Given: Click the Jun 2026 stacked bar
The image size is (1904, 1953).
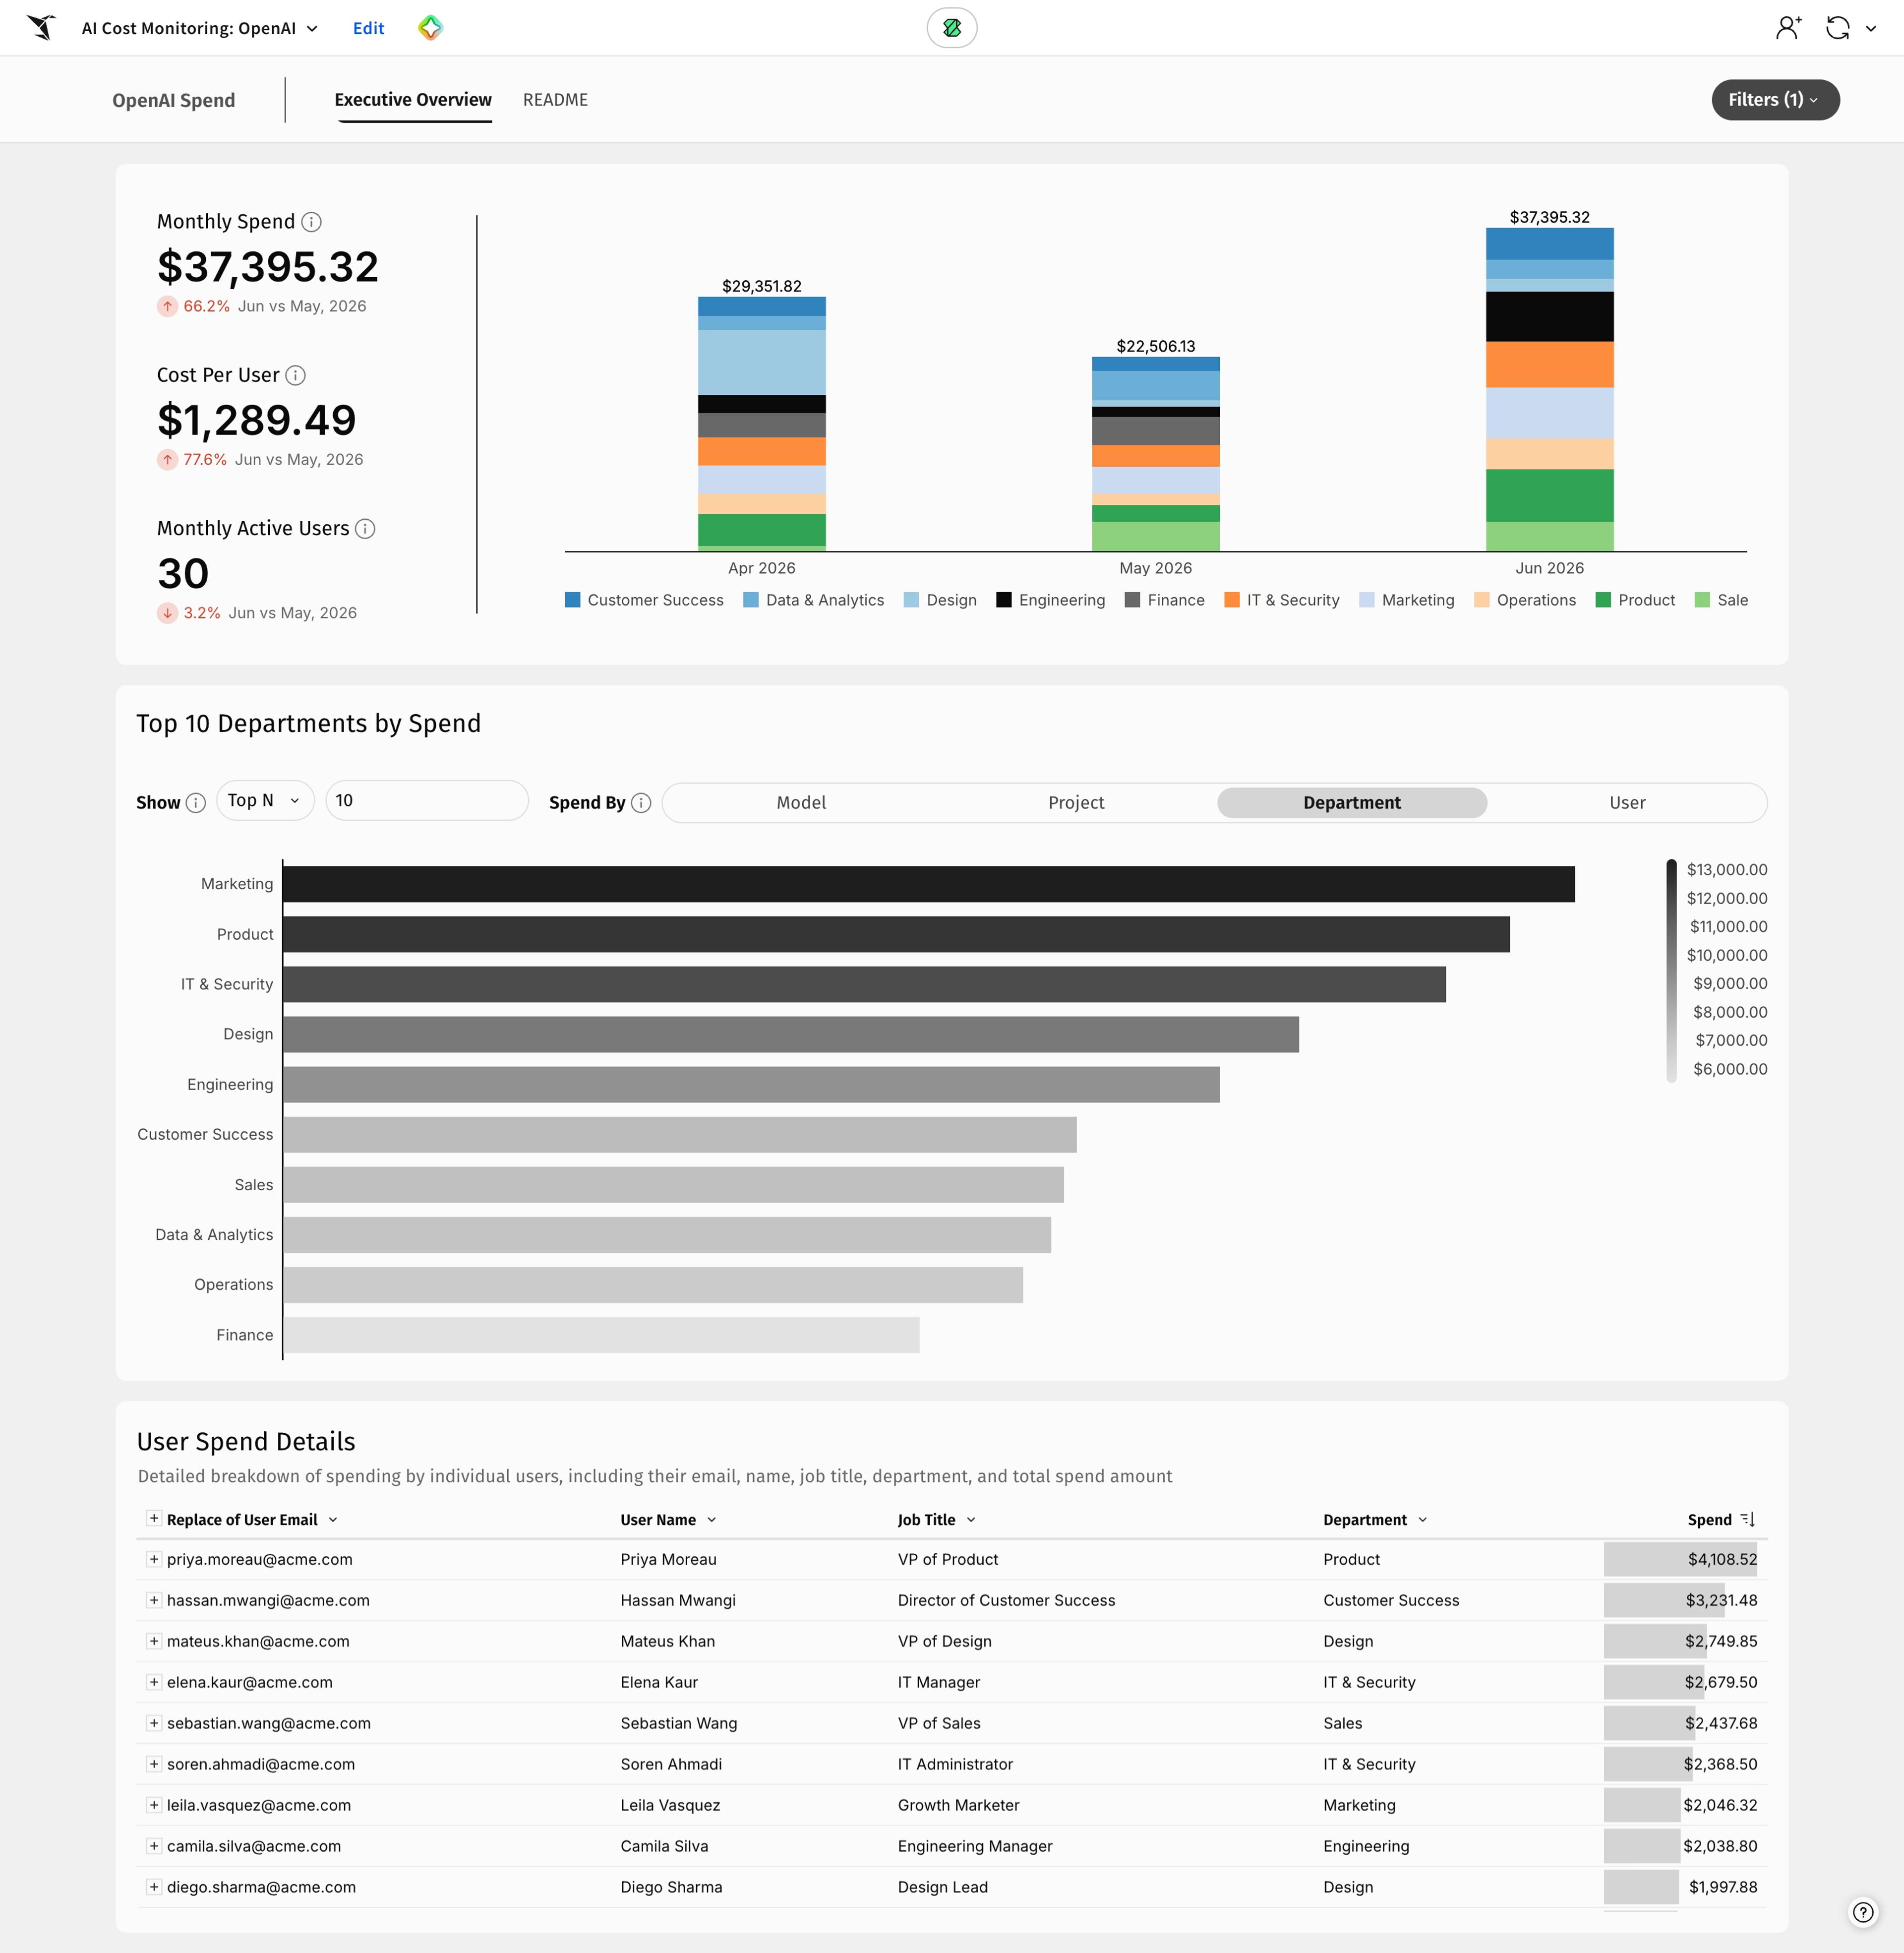Looking at the screenshot, I should [1549, 389].
